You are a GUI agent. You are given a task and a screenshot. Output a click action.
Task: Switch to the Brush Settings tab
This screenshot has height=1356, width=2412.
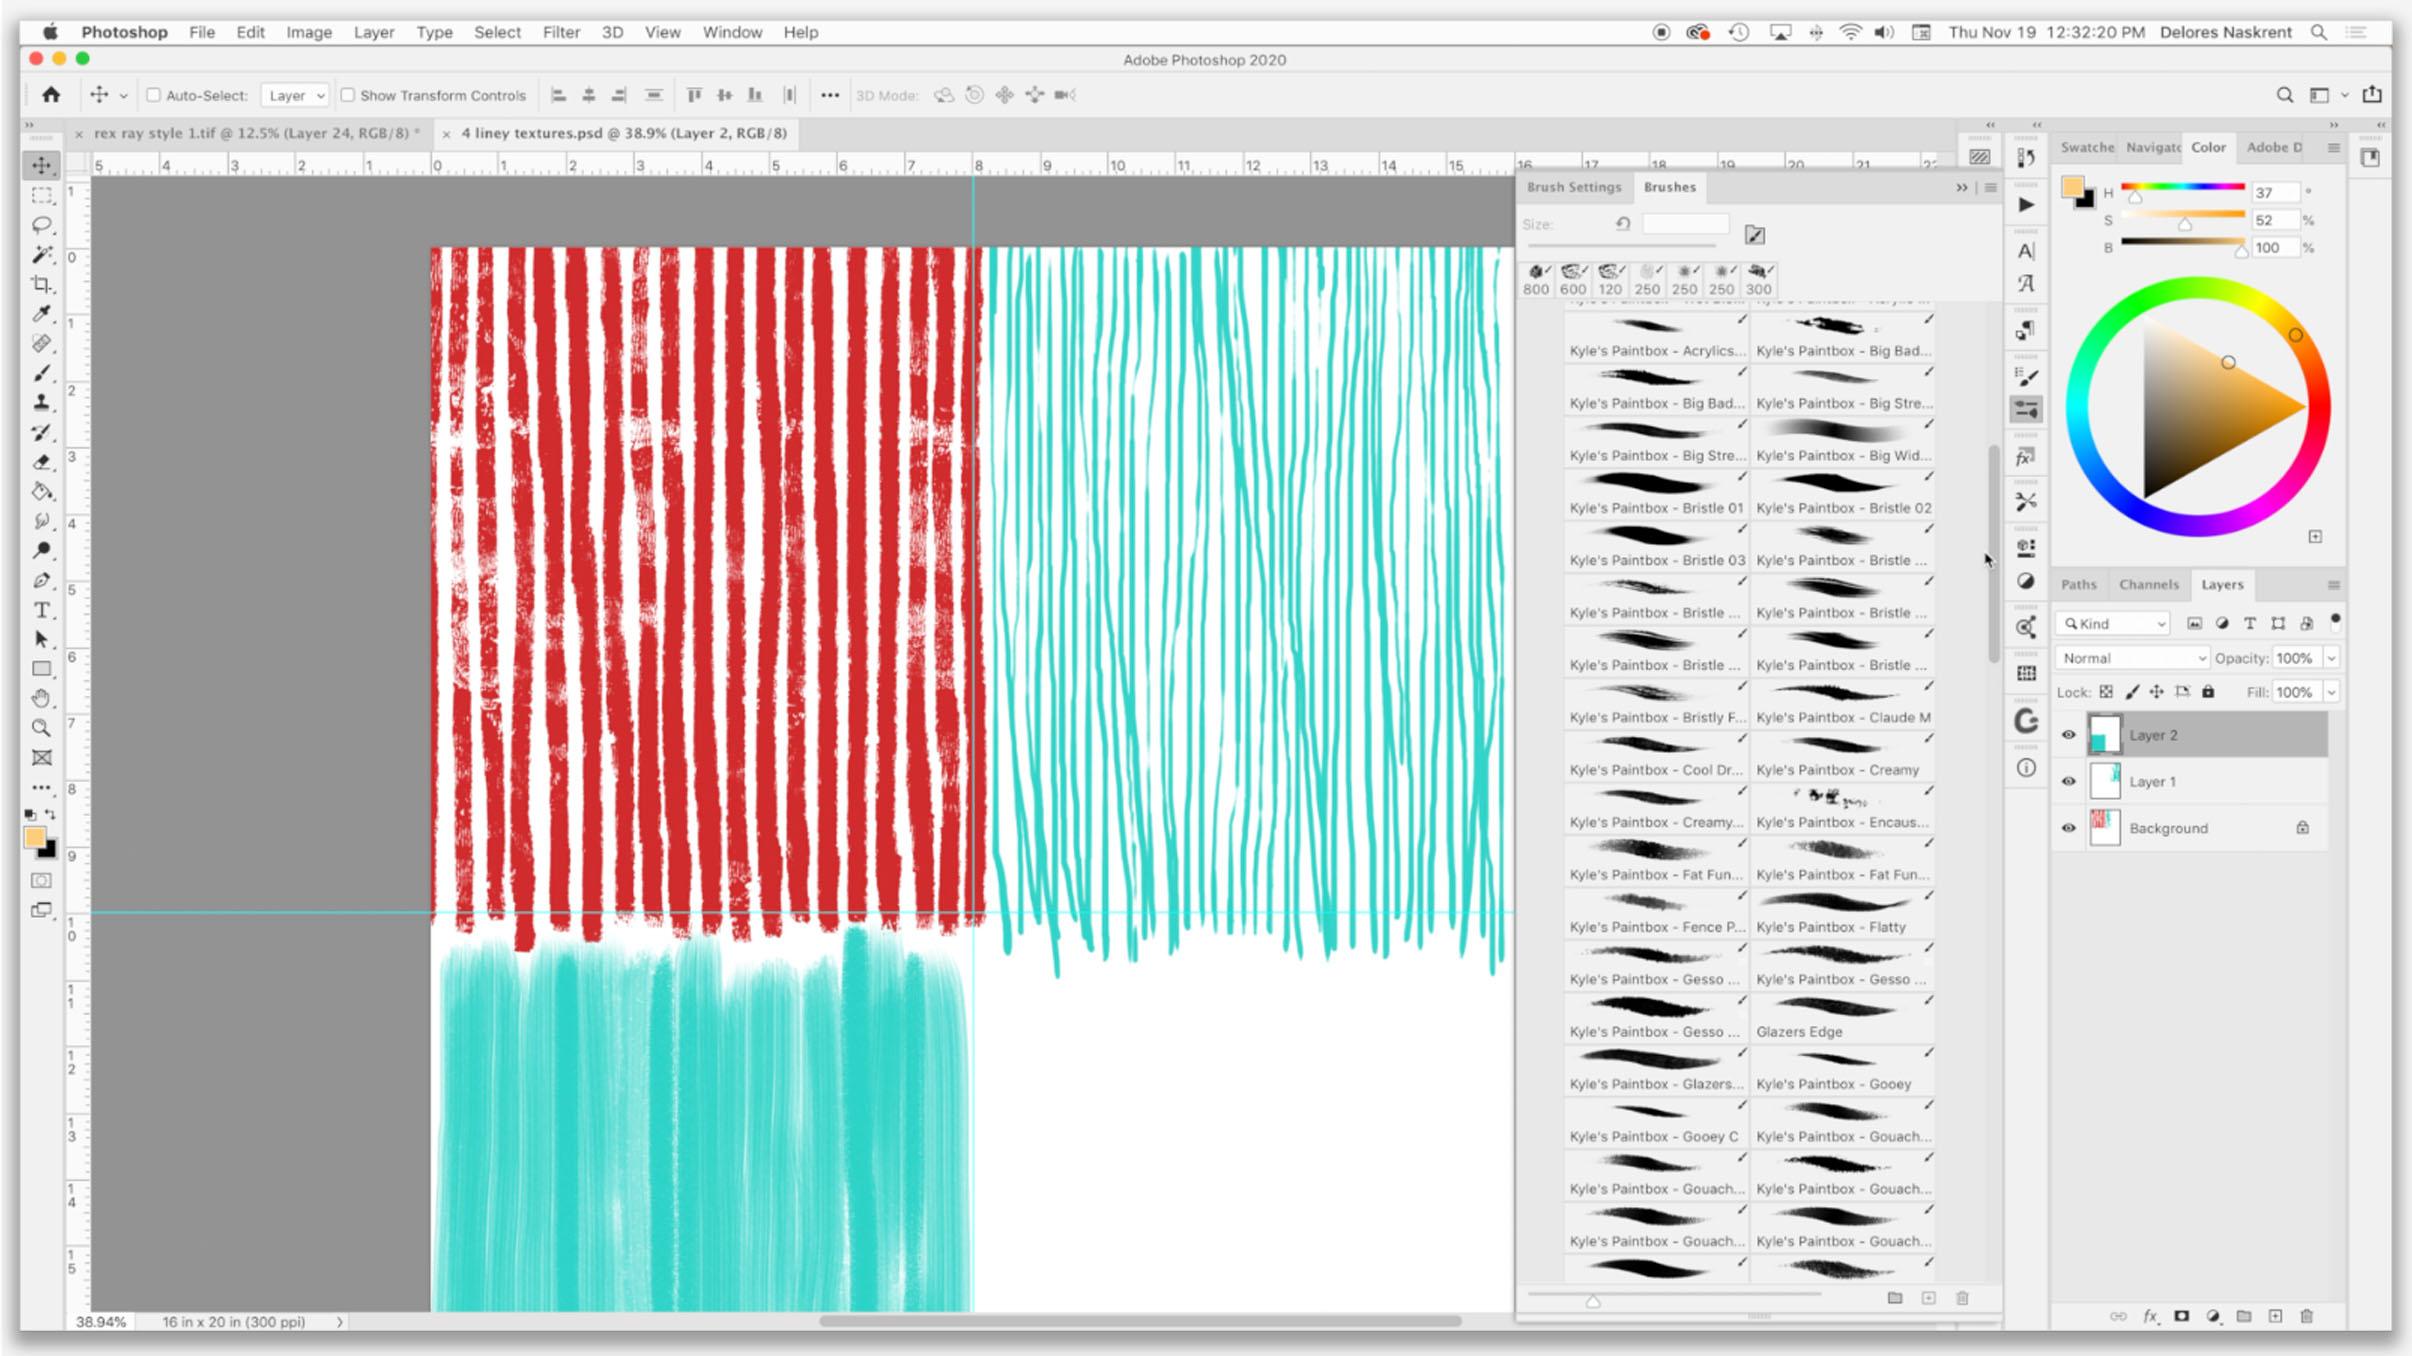click(1573, 187)
